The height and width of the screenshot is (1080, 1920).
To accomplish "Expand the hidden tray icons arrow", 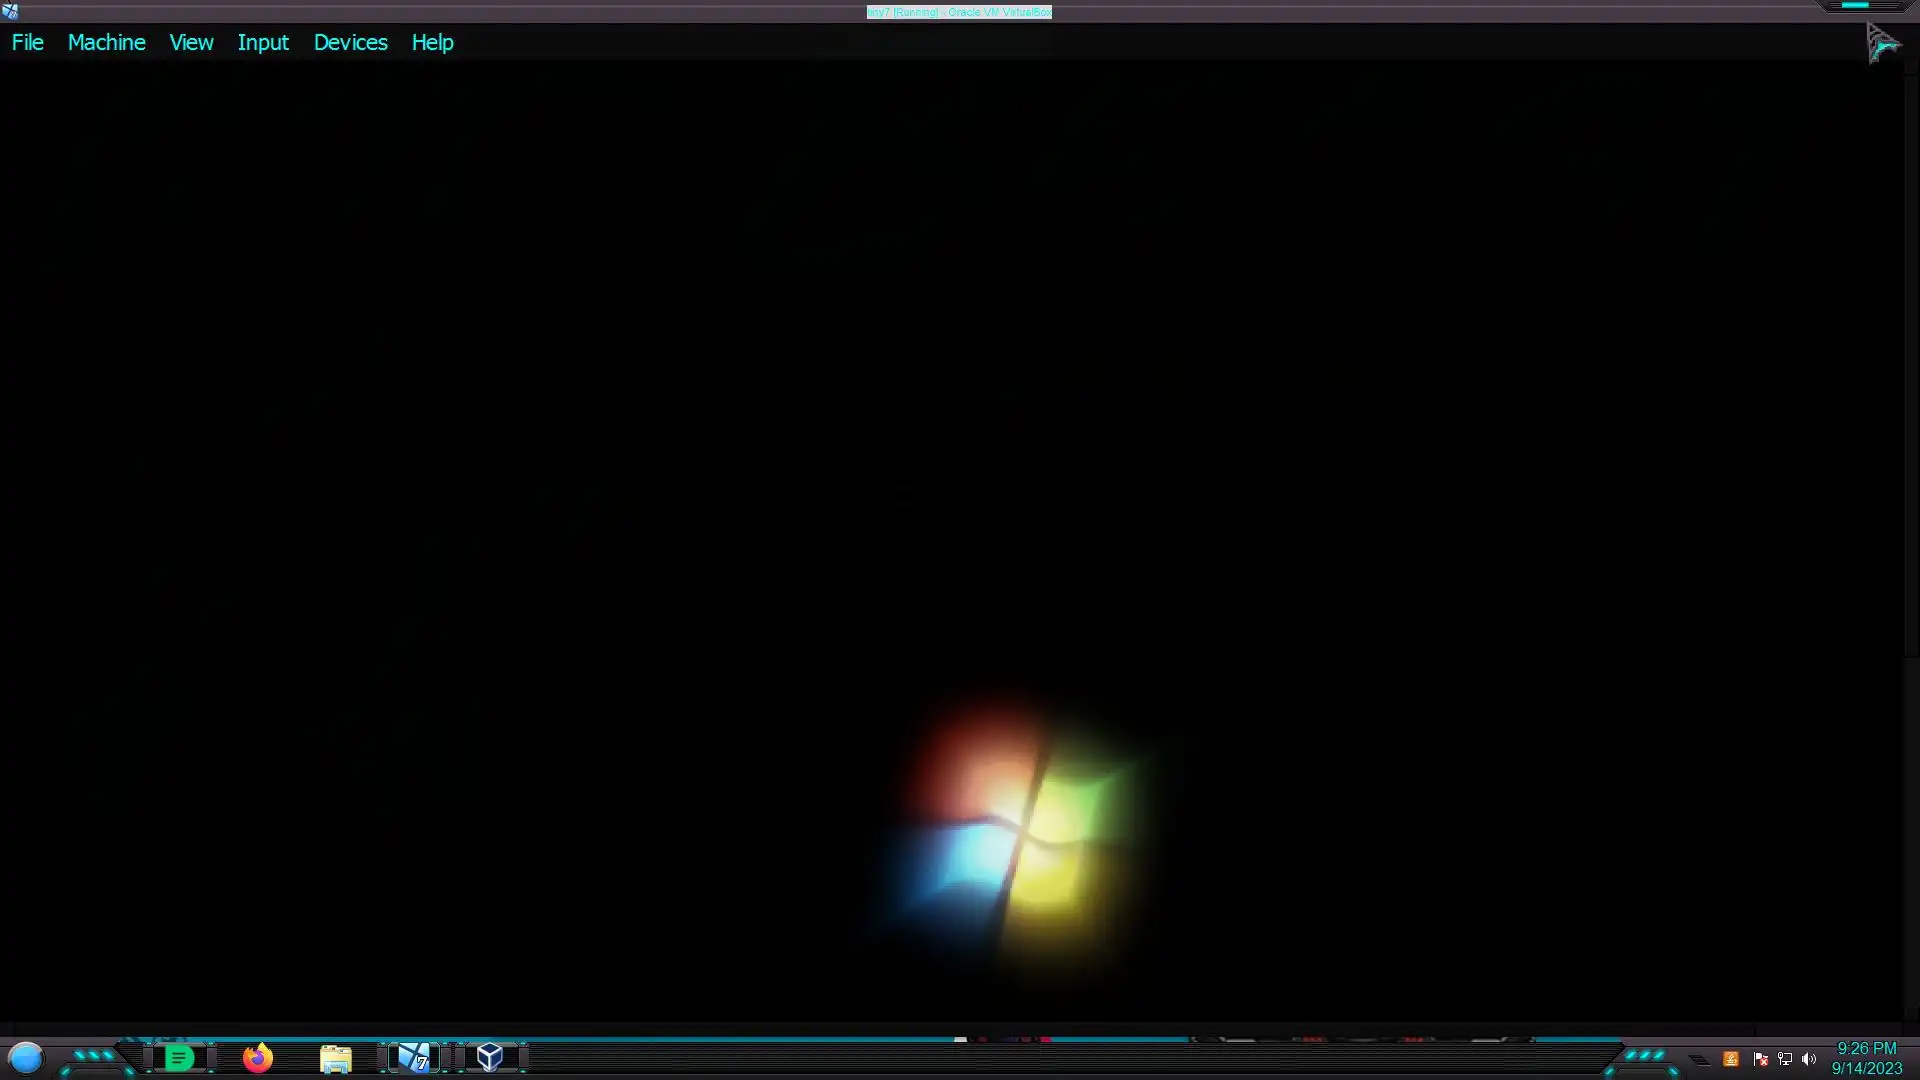I will pyautogui.click(x=1699, y=1059).
